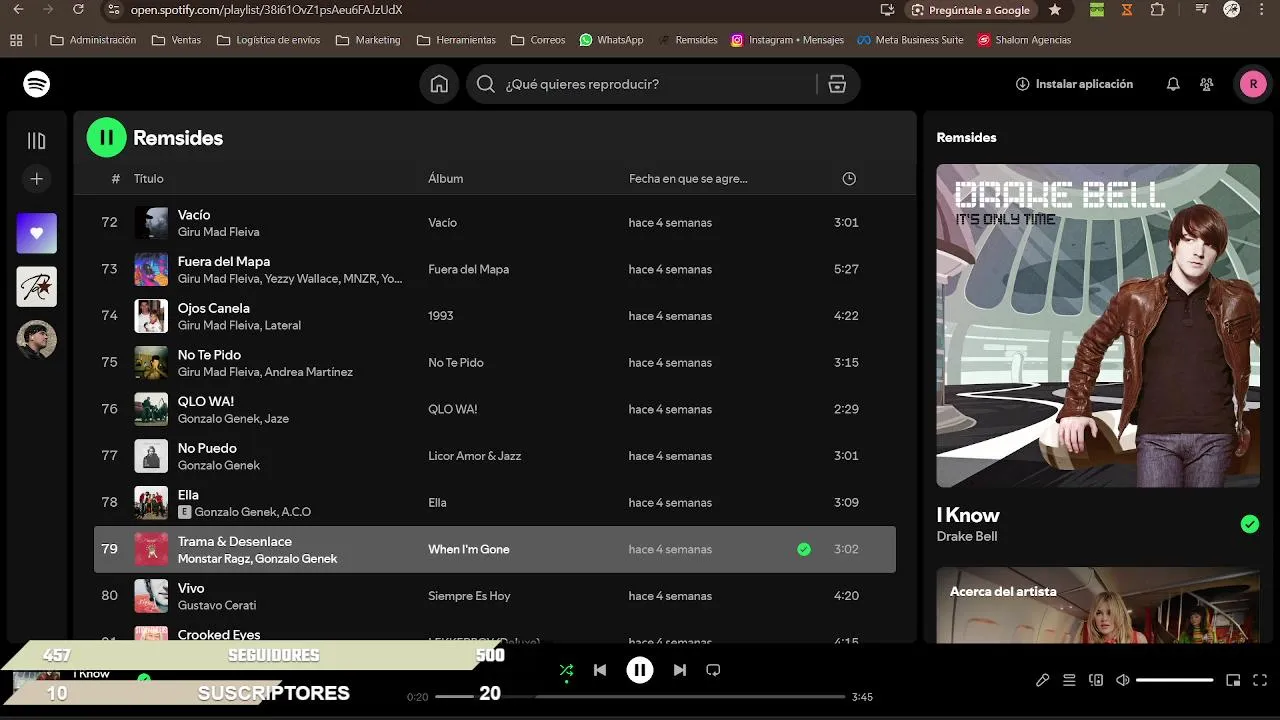This screenshot has width=1280, height=720.
Task: Open Administración bookmark folder
Action: click(x=93, y=40)
